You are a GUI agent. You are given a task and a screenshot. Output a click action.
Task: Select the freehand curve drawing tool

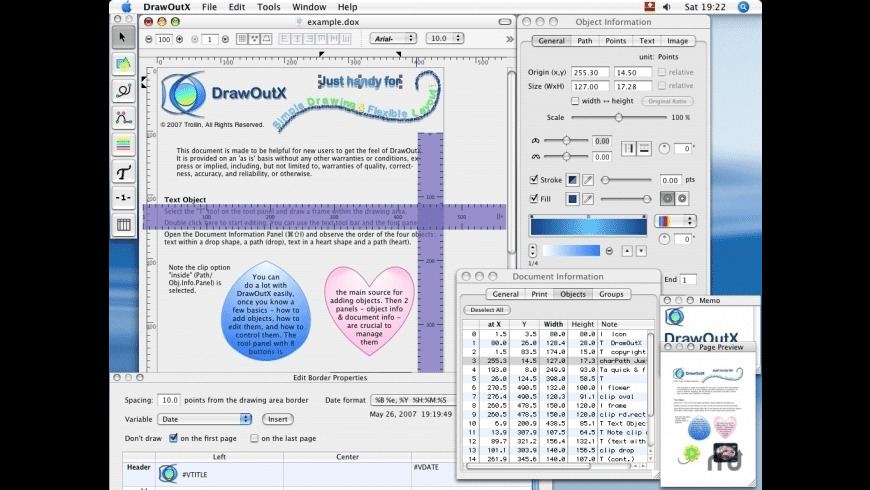123,90
